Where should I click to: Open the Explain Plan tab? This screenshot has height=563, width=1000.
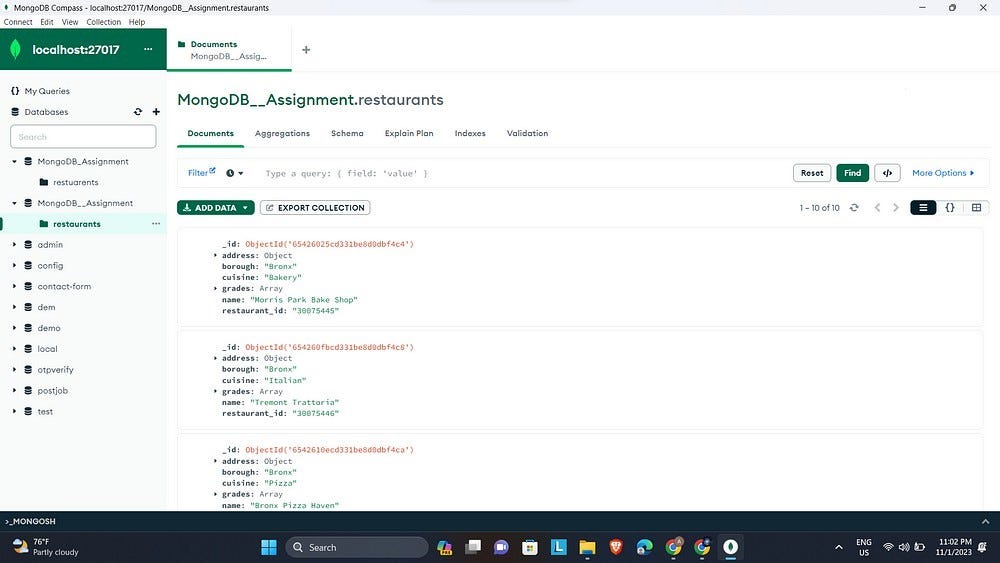(x=409, y=133)
